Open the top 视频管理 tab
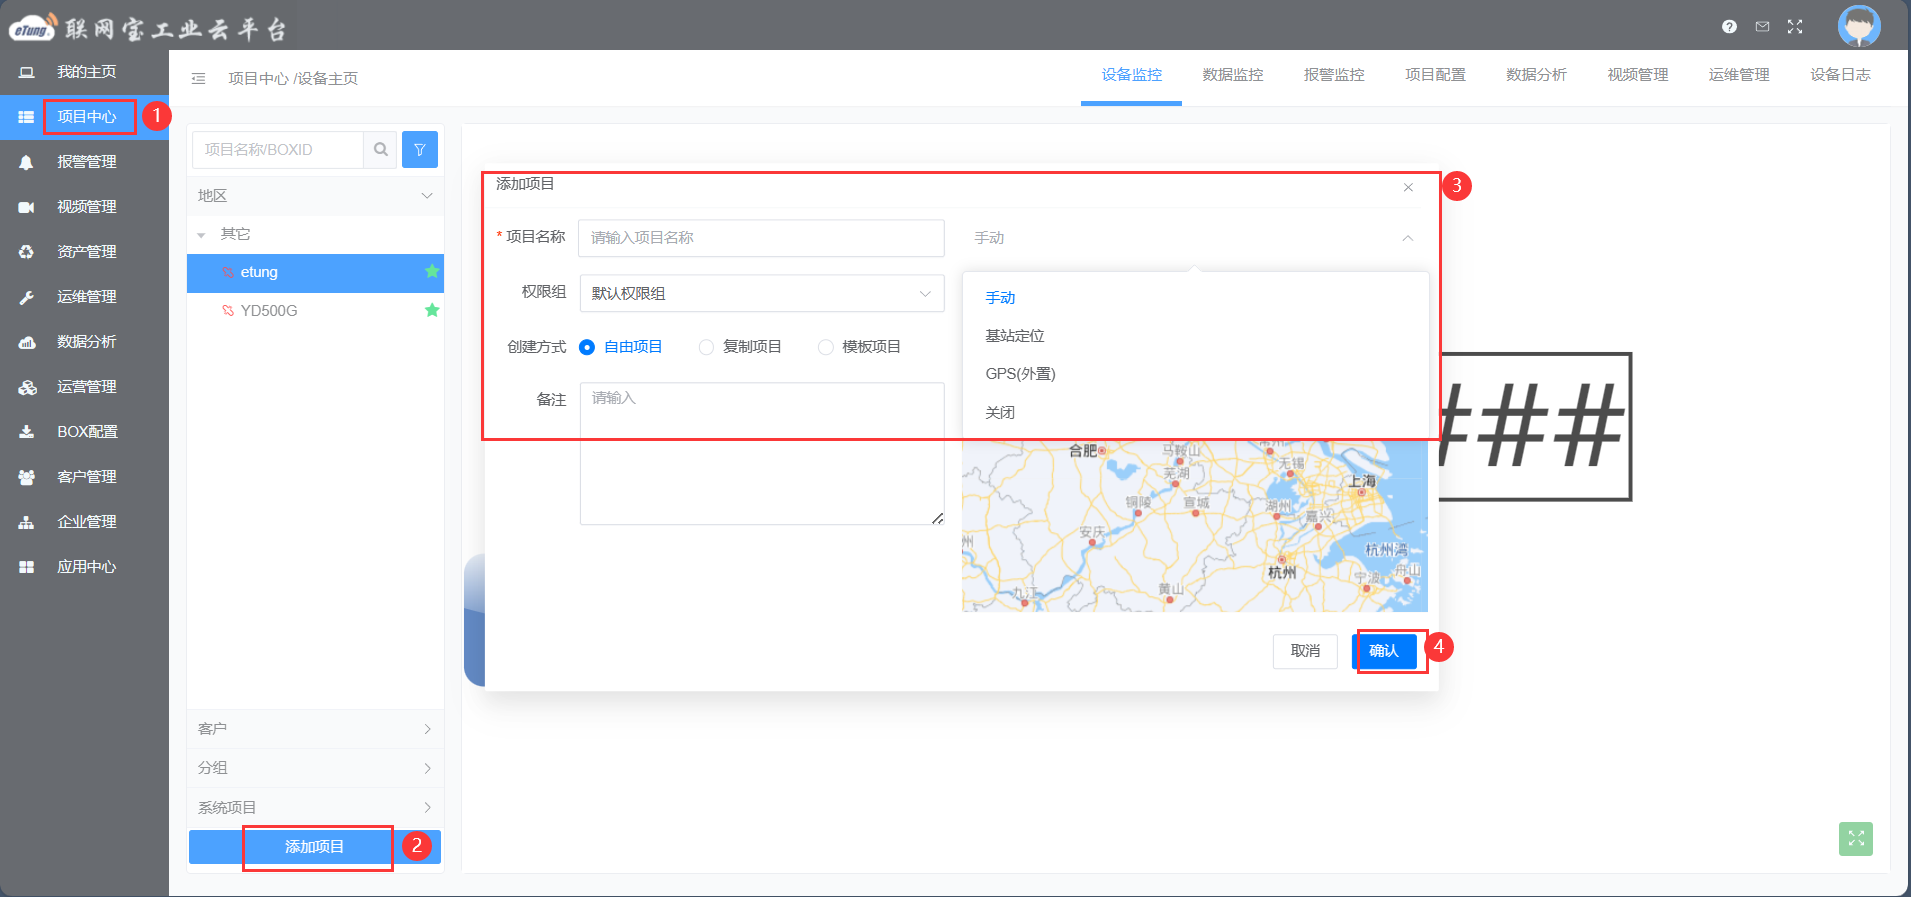 (x=1637, y=75)
